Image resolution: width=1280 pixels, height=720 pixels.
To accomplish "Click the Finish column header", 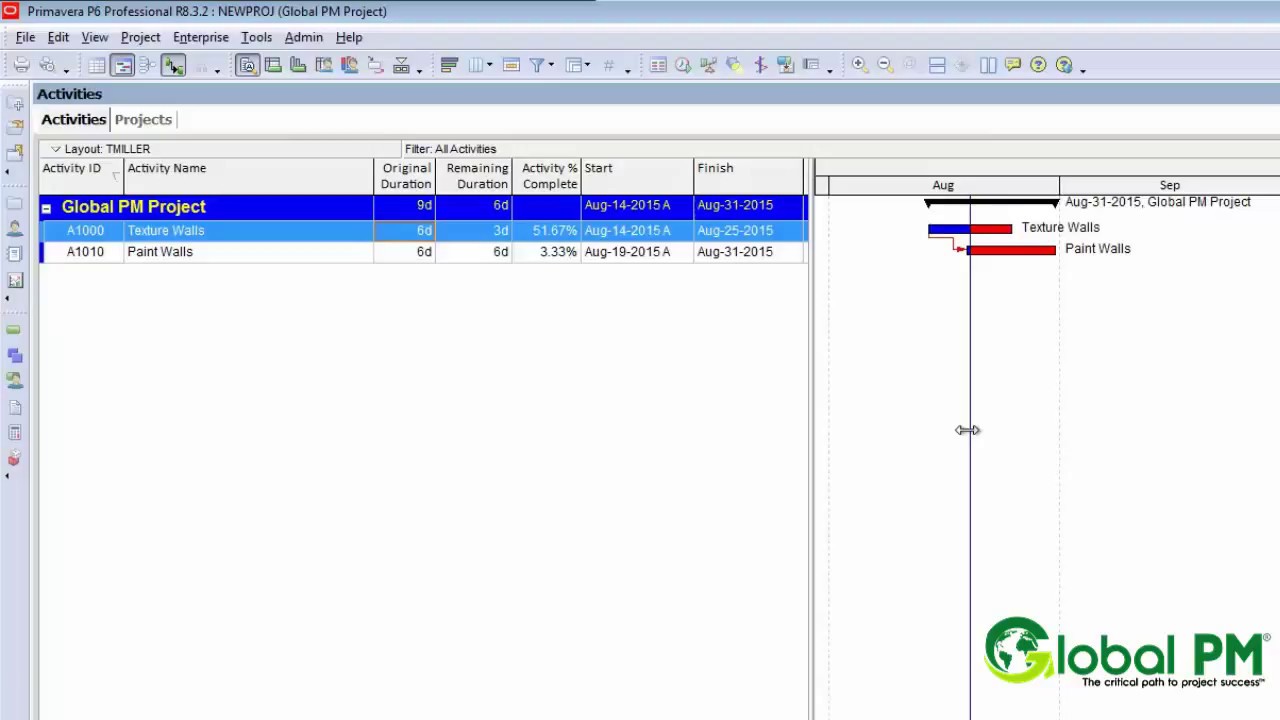I will 748,176.
